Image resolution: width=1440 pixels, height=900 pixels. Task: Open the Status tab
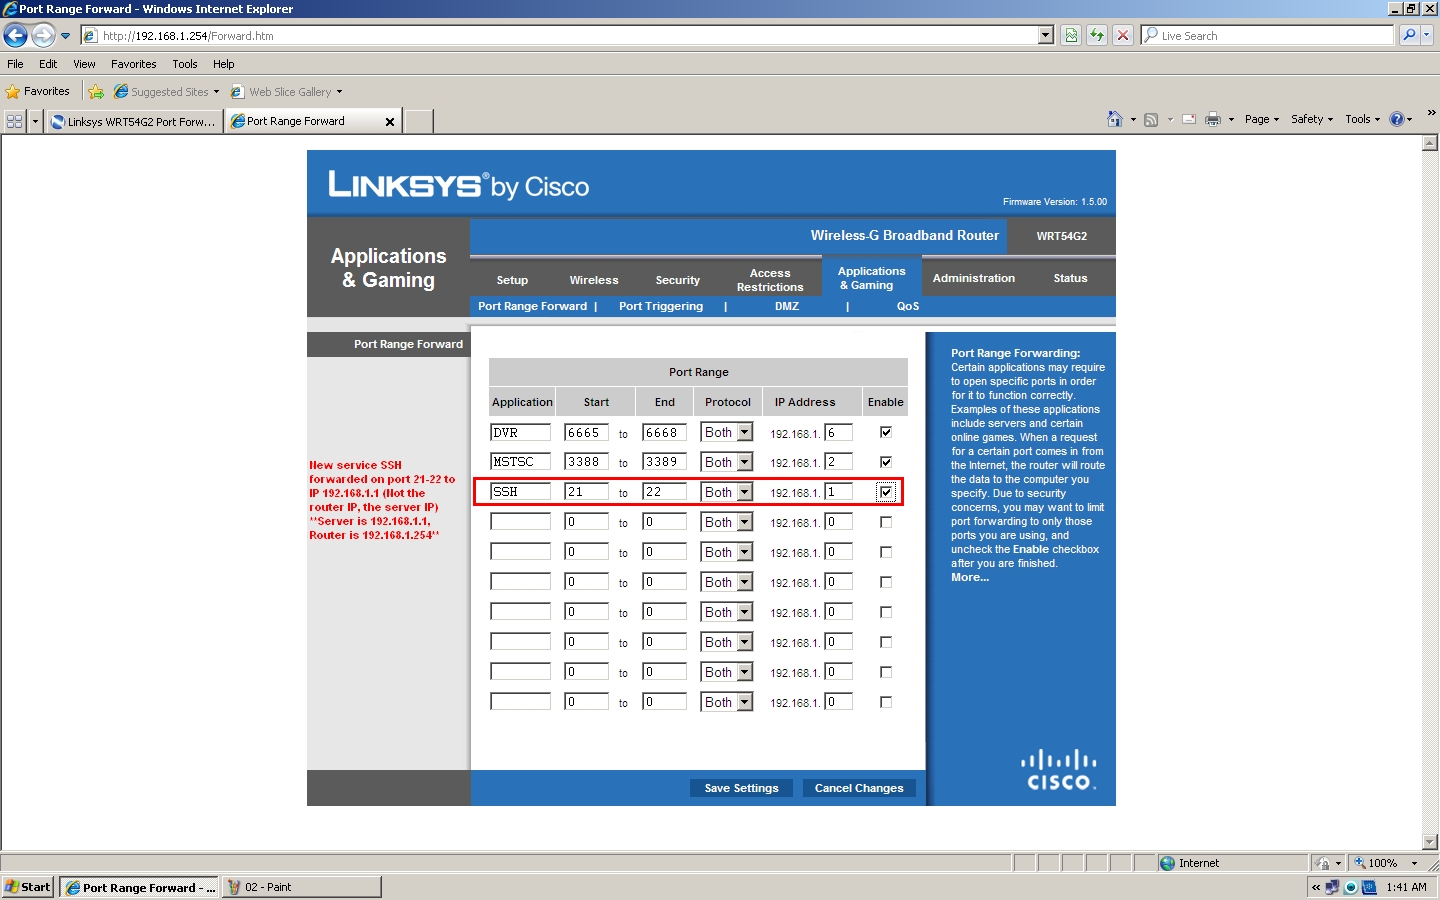click(1070, 278)
